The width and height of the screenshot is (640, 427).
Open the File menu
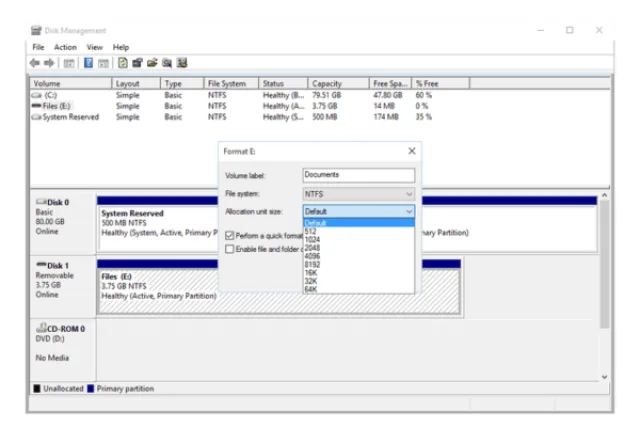click(x=38, y=47)
